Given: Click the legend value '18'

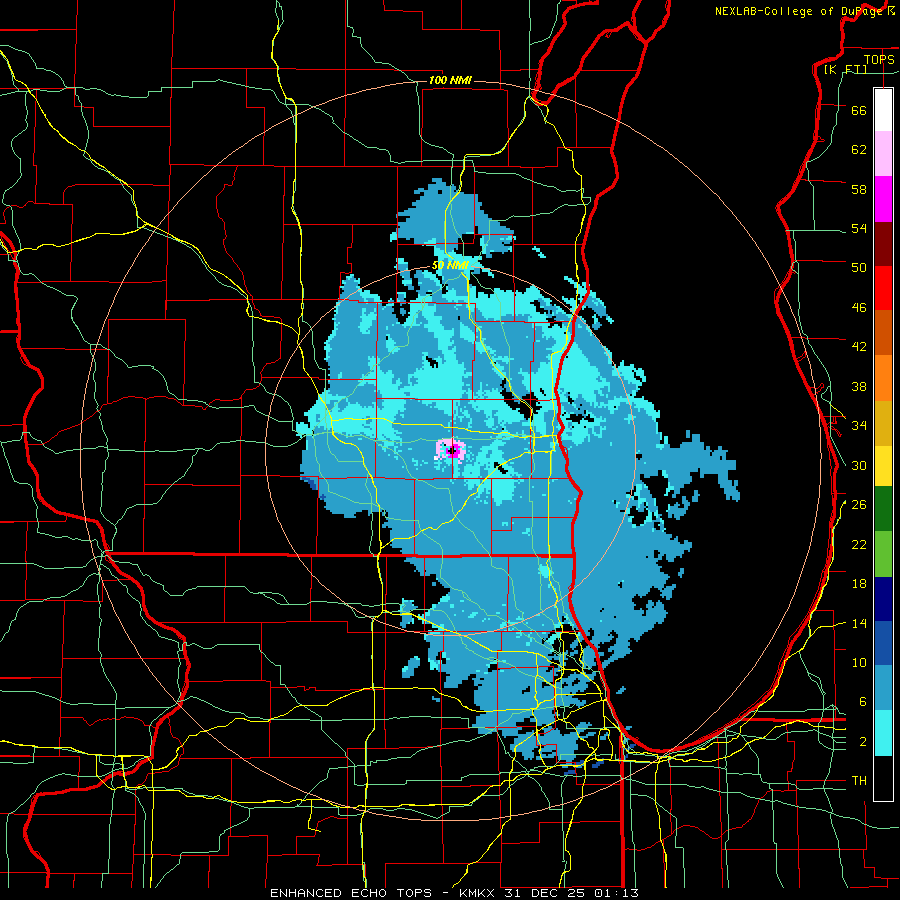Looking at the screenshot, I should (859, 584).
